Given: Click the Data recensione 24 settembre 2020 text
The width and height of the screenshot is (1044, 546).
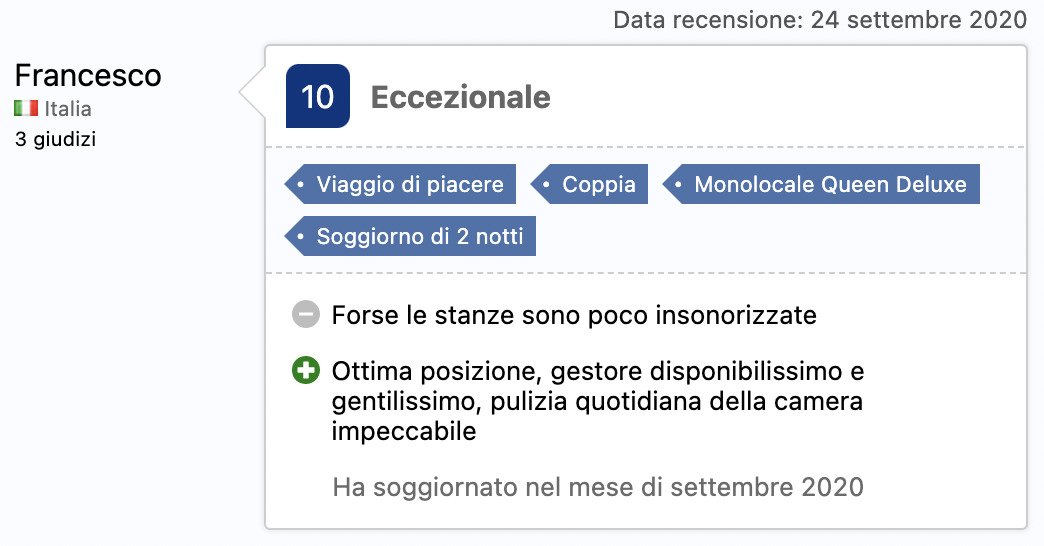Looking at the screenshot, I should (x=820, y=19).
